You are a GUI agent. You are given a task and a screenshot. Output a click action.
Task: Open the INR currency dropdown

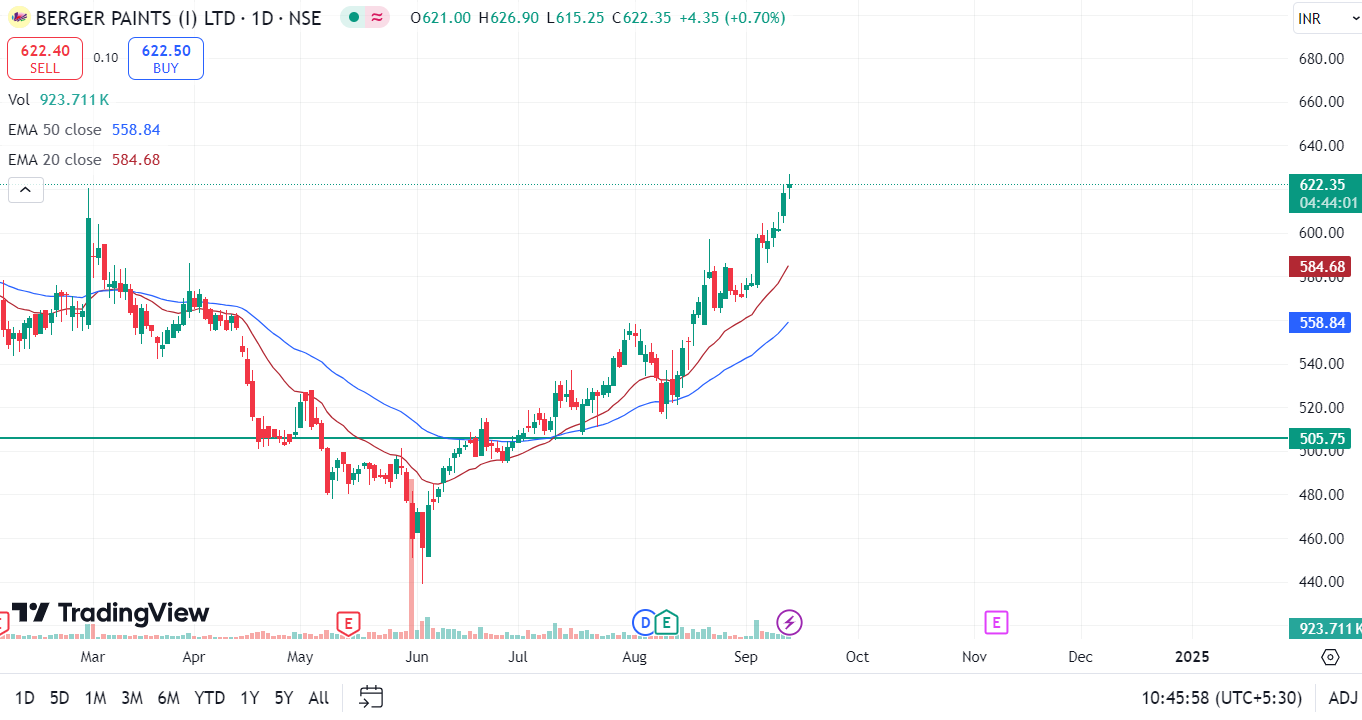(x=1326, y=18)
